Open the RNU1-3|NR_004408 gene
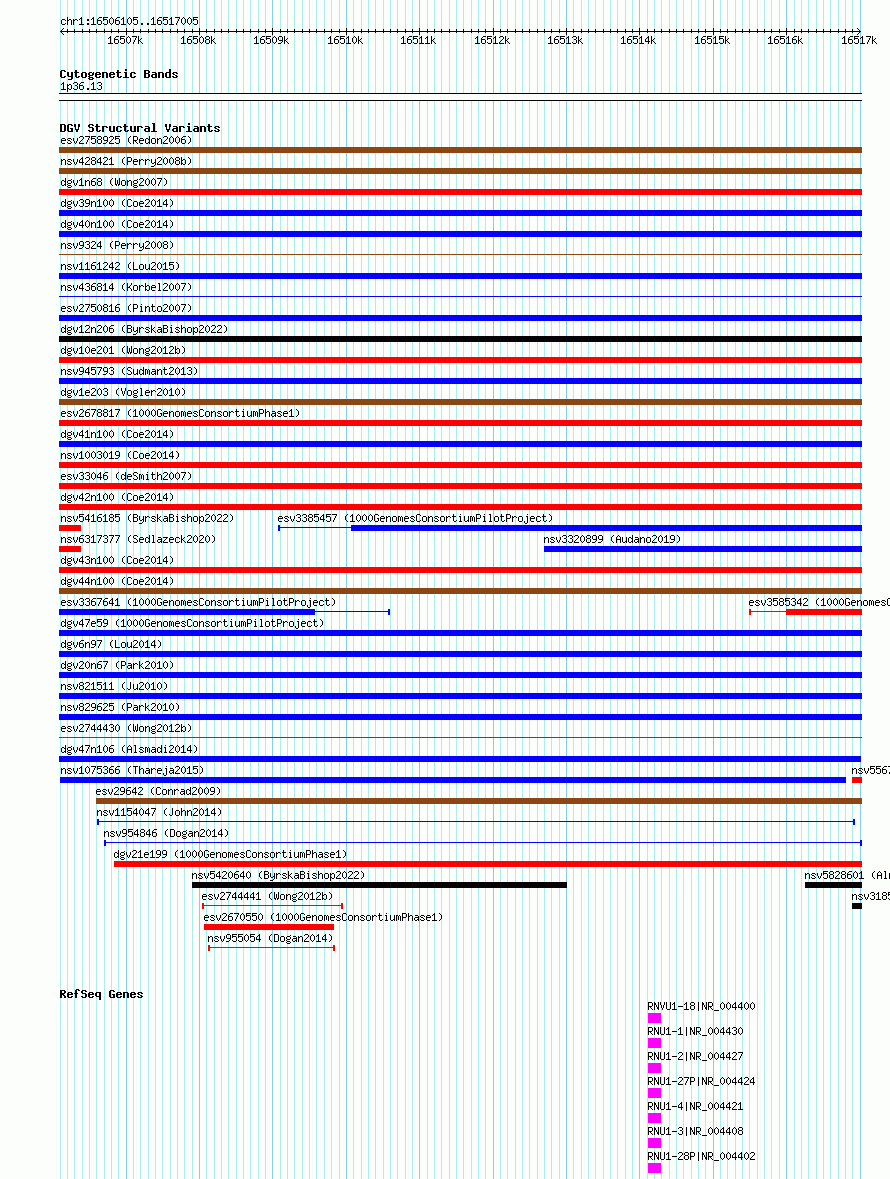Screen dimensions: 890x1179 coord(695,1133)
